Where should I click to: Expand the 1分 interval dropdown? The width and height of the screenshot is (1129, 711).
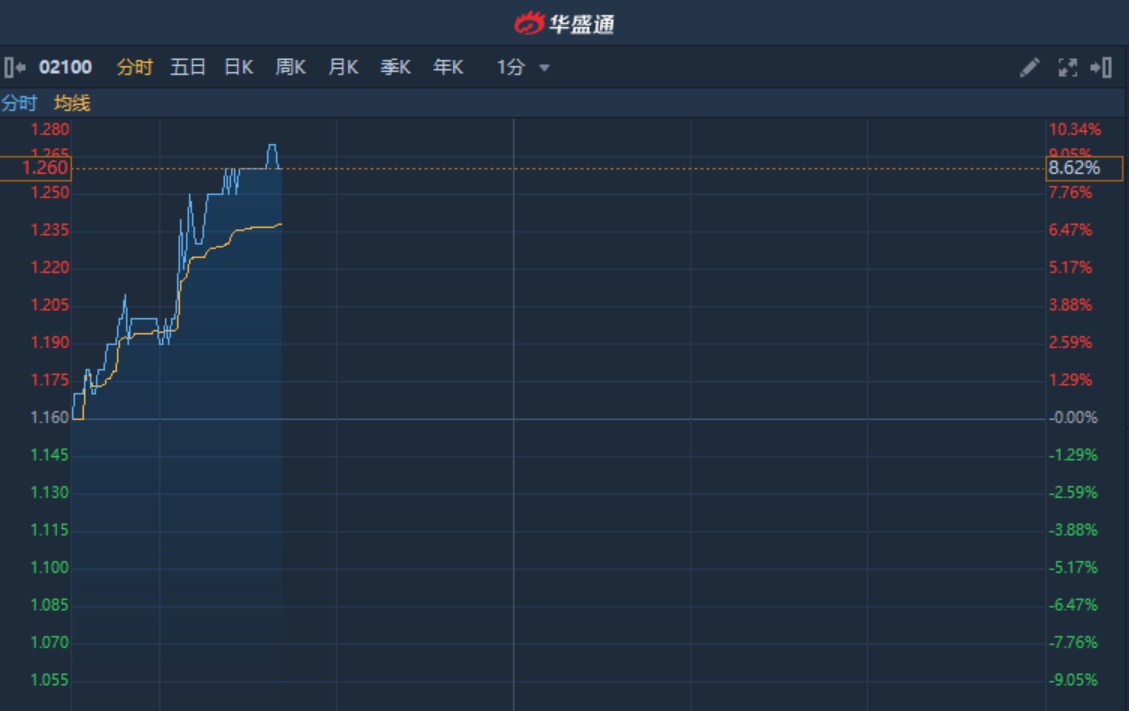[524, 68]
